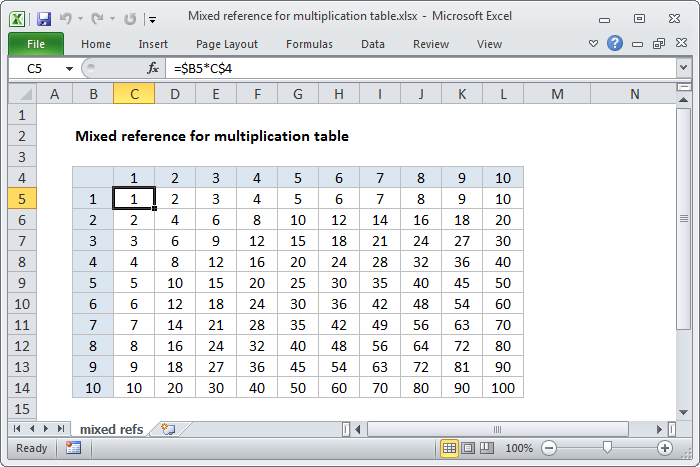
Task: Select the 'mixed refs' sheet tab
Action: [111, 429]
